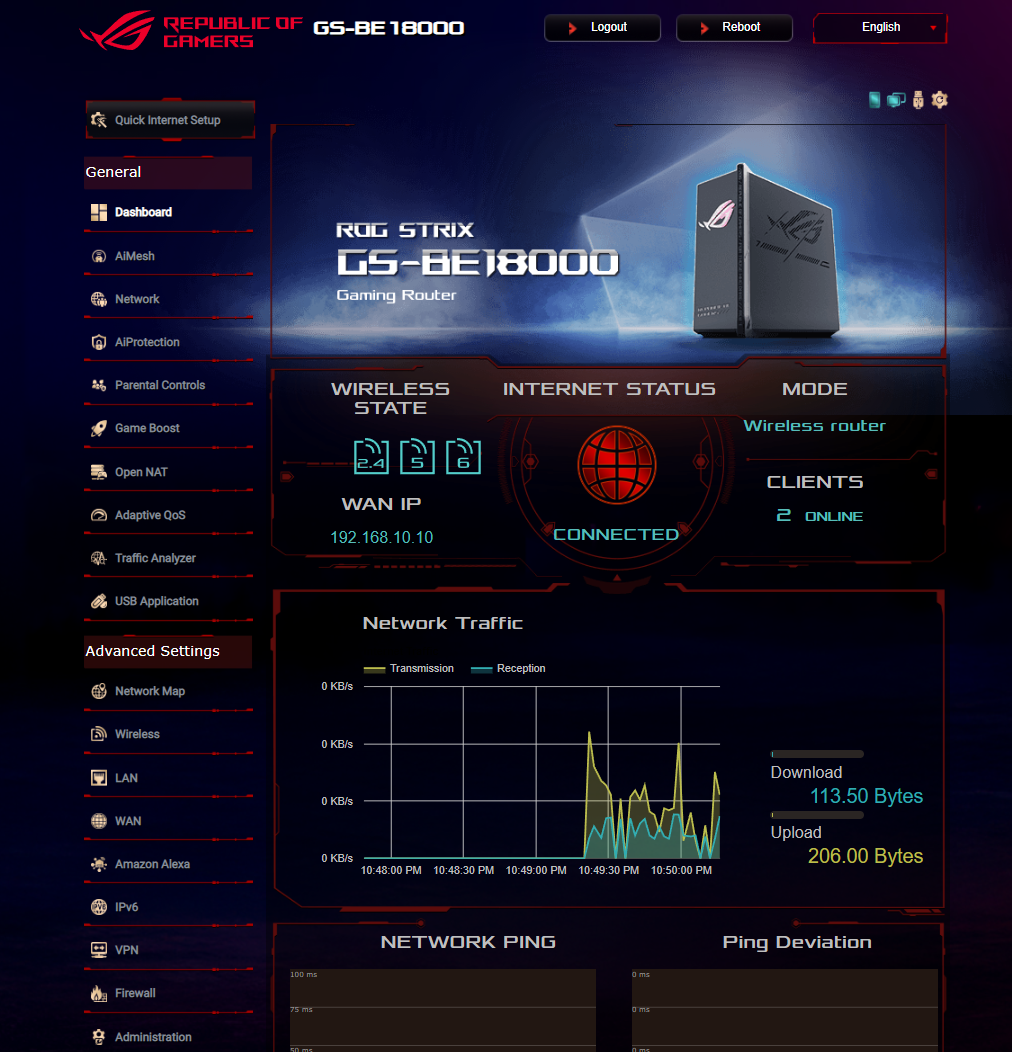Click the Logout button
Screen dimensions: 1012x1052
(x=602, y=28)
